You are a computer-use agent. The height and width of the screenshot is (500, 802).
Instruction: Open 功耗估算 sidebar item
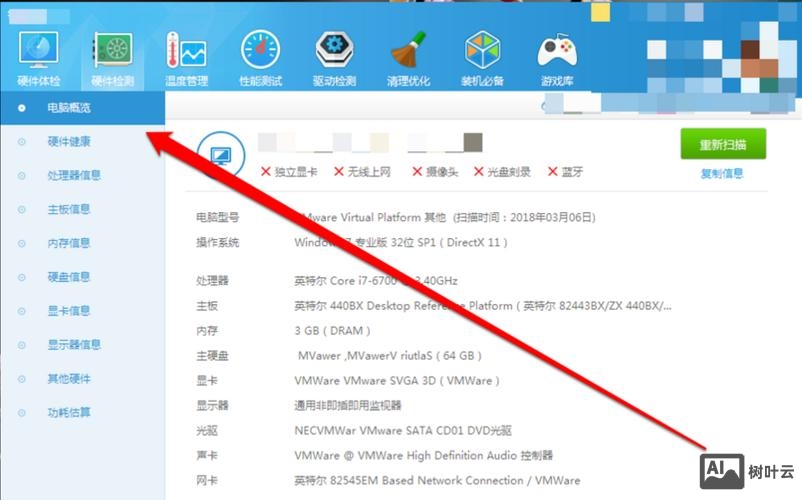pyautogui.click(x=69, y=413)
